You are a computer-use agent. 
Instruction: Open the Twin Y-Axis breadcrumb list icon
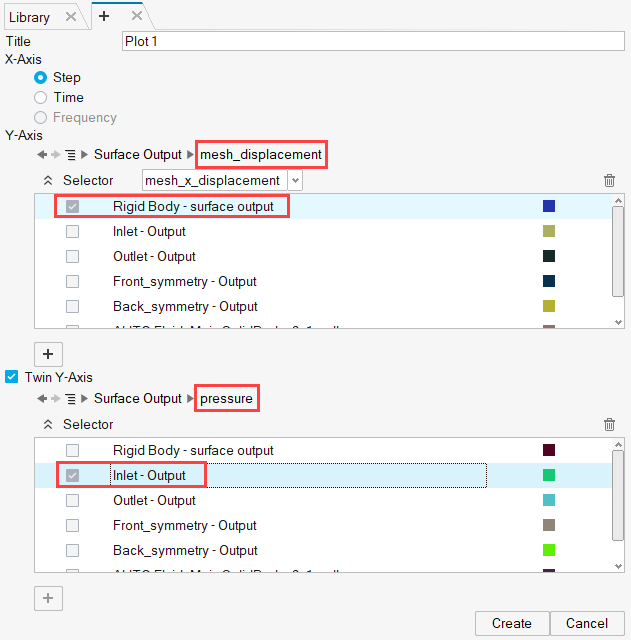(70, 399)
